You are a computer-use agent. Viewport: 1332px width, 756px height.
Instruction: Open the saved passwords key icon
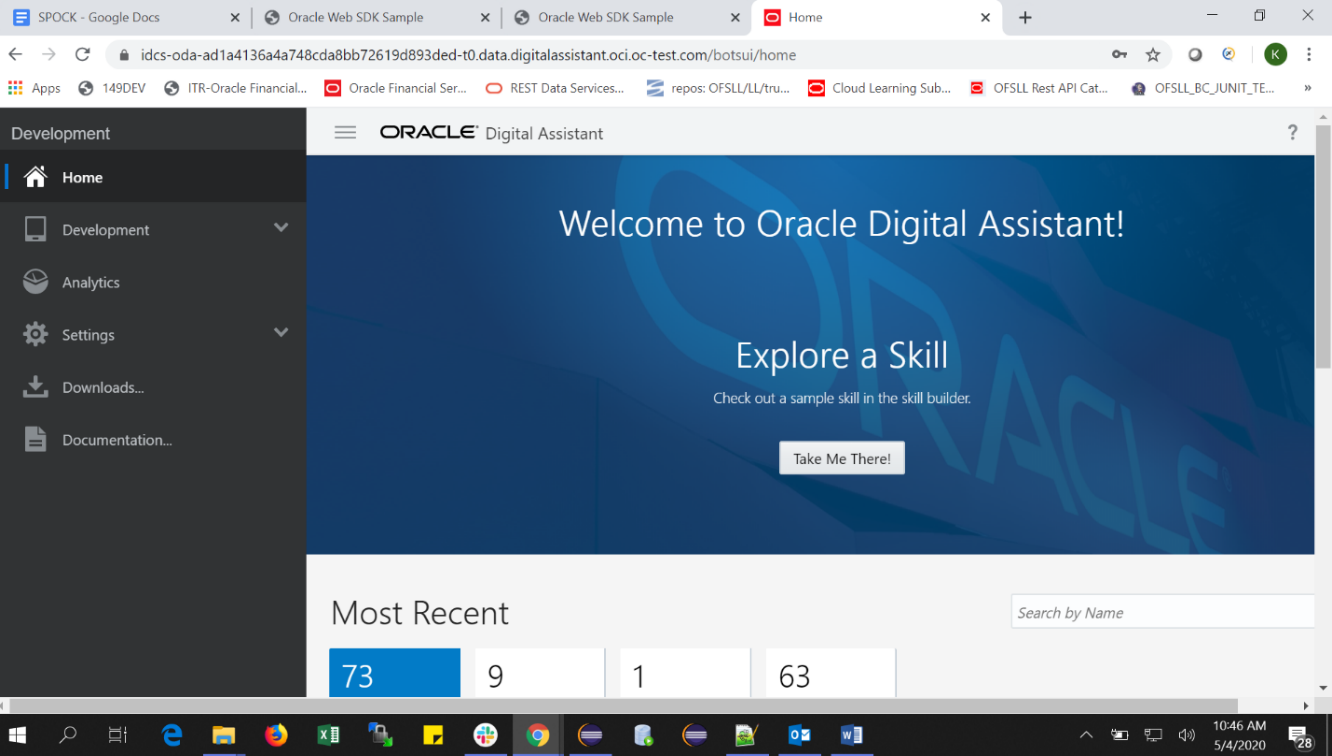click(1119, 55)
